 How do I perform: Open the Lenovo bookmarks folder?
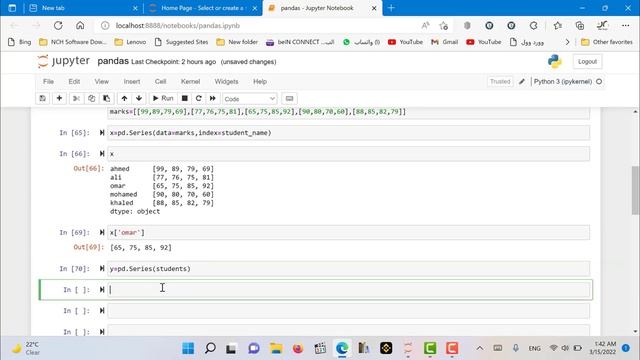(131, 42)
